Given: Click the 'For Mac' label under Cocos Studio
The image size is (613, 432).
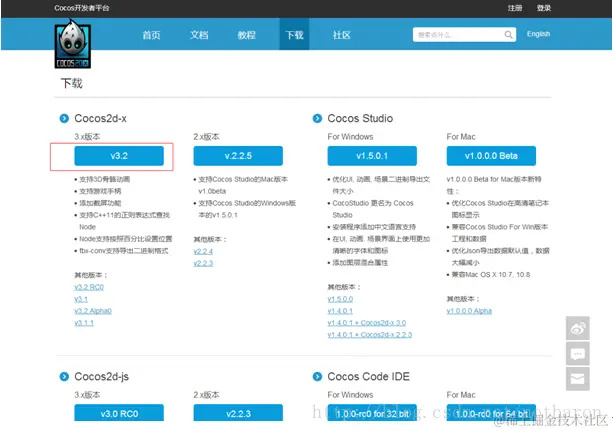Looking at the screenshot, I should [461, 137].
